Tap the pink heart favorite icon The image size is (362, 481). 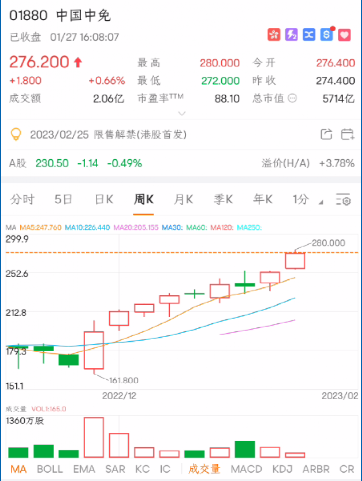point(344,34)
